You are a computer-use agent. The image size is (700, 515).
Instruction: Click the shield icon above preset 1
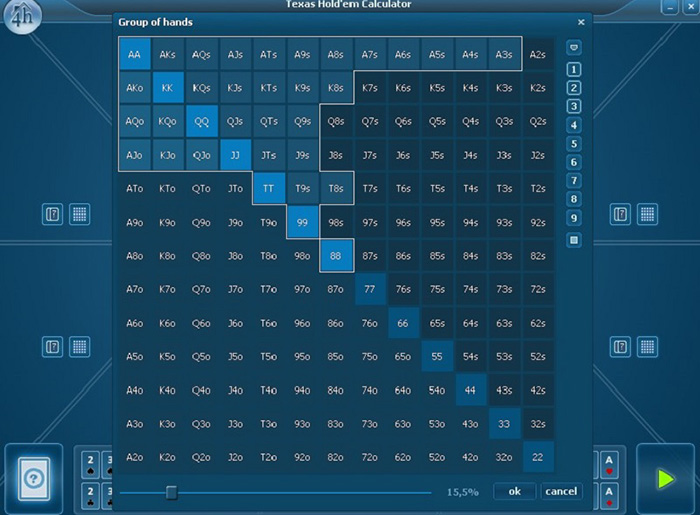574,47
